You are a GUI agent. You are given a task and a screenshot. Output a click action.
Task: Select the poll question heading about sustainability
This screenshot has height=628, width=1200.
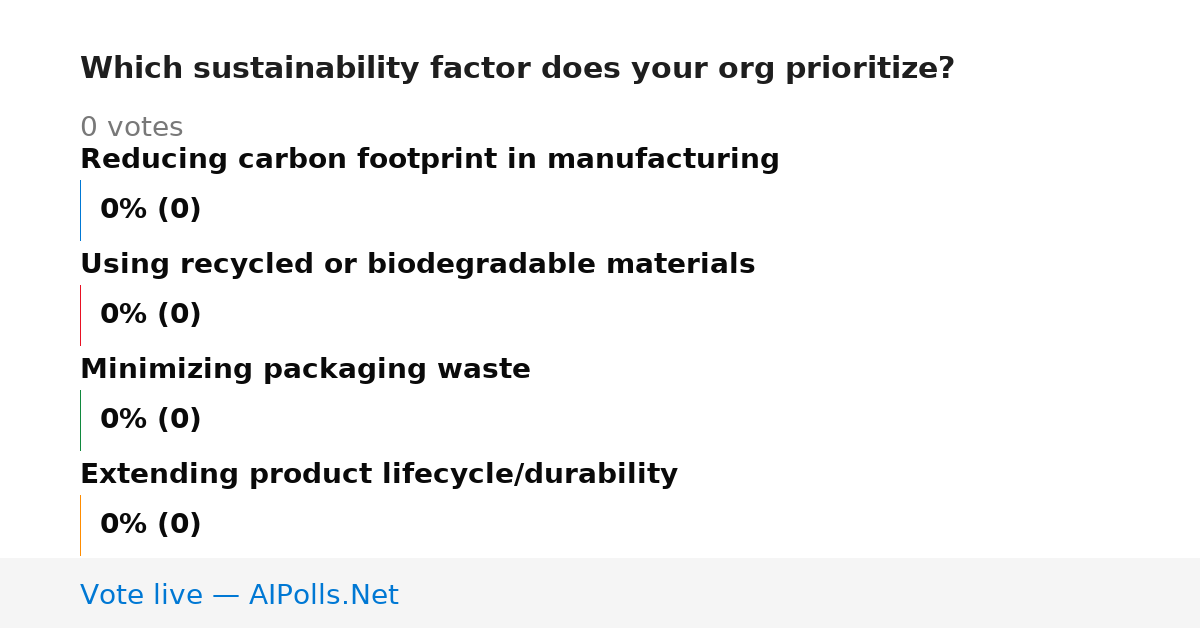[517, 69]
